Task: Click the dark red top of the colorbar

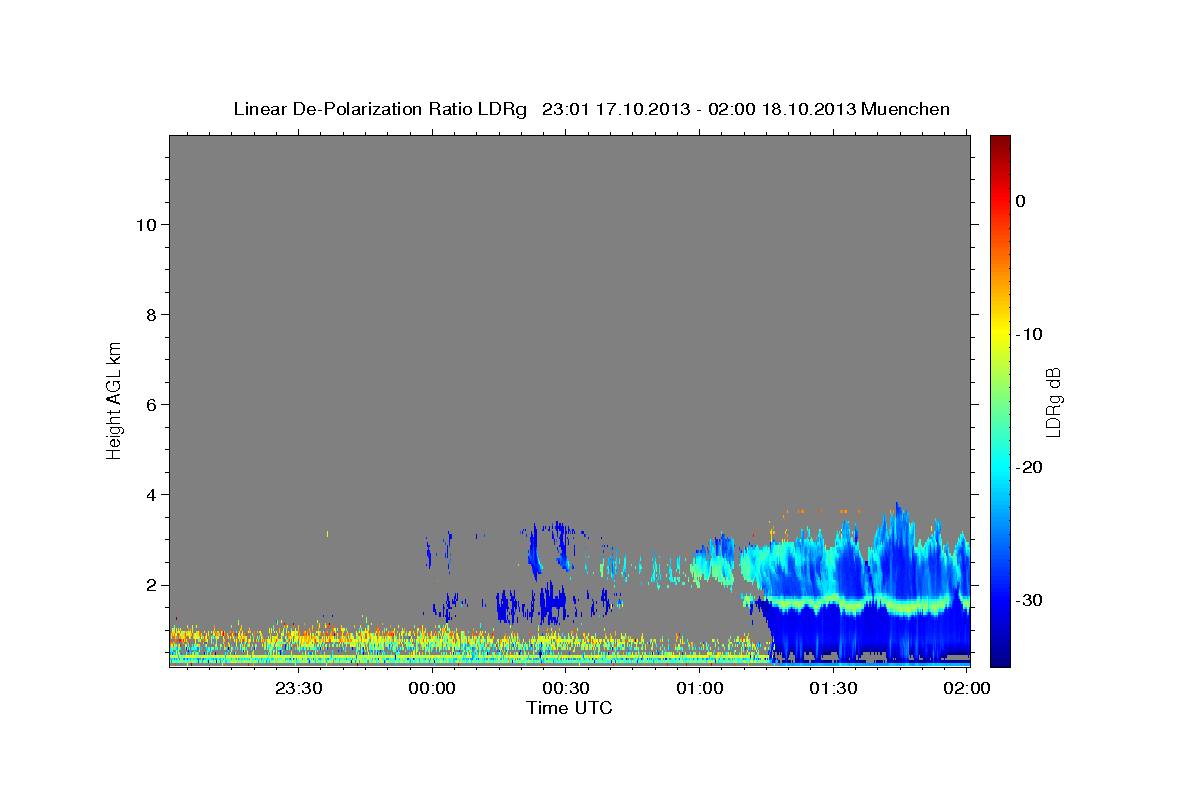Action: click(x=1000, y=141)
